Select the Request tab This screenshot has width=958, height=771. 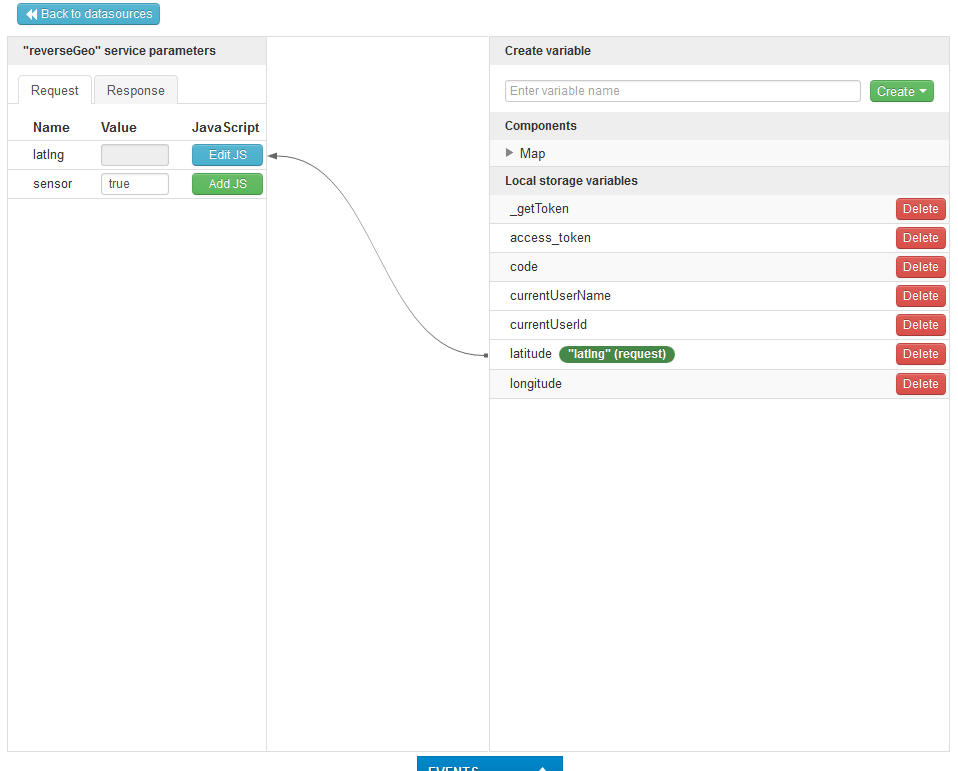click(55, 90)
